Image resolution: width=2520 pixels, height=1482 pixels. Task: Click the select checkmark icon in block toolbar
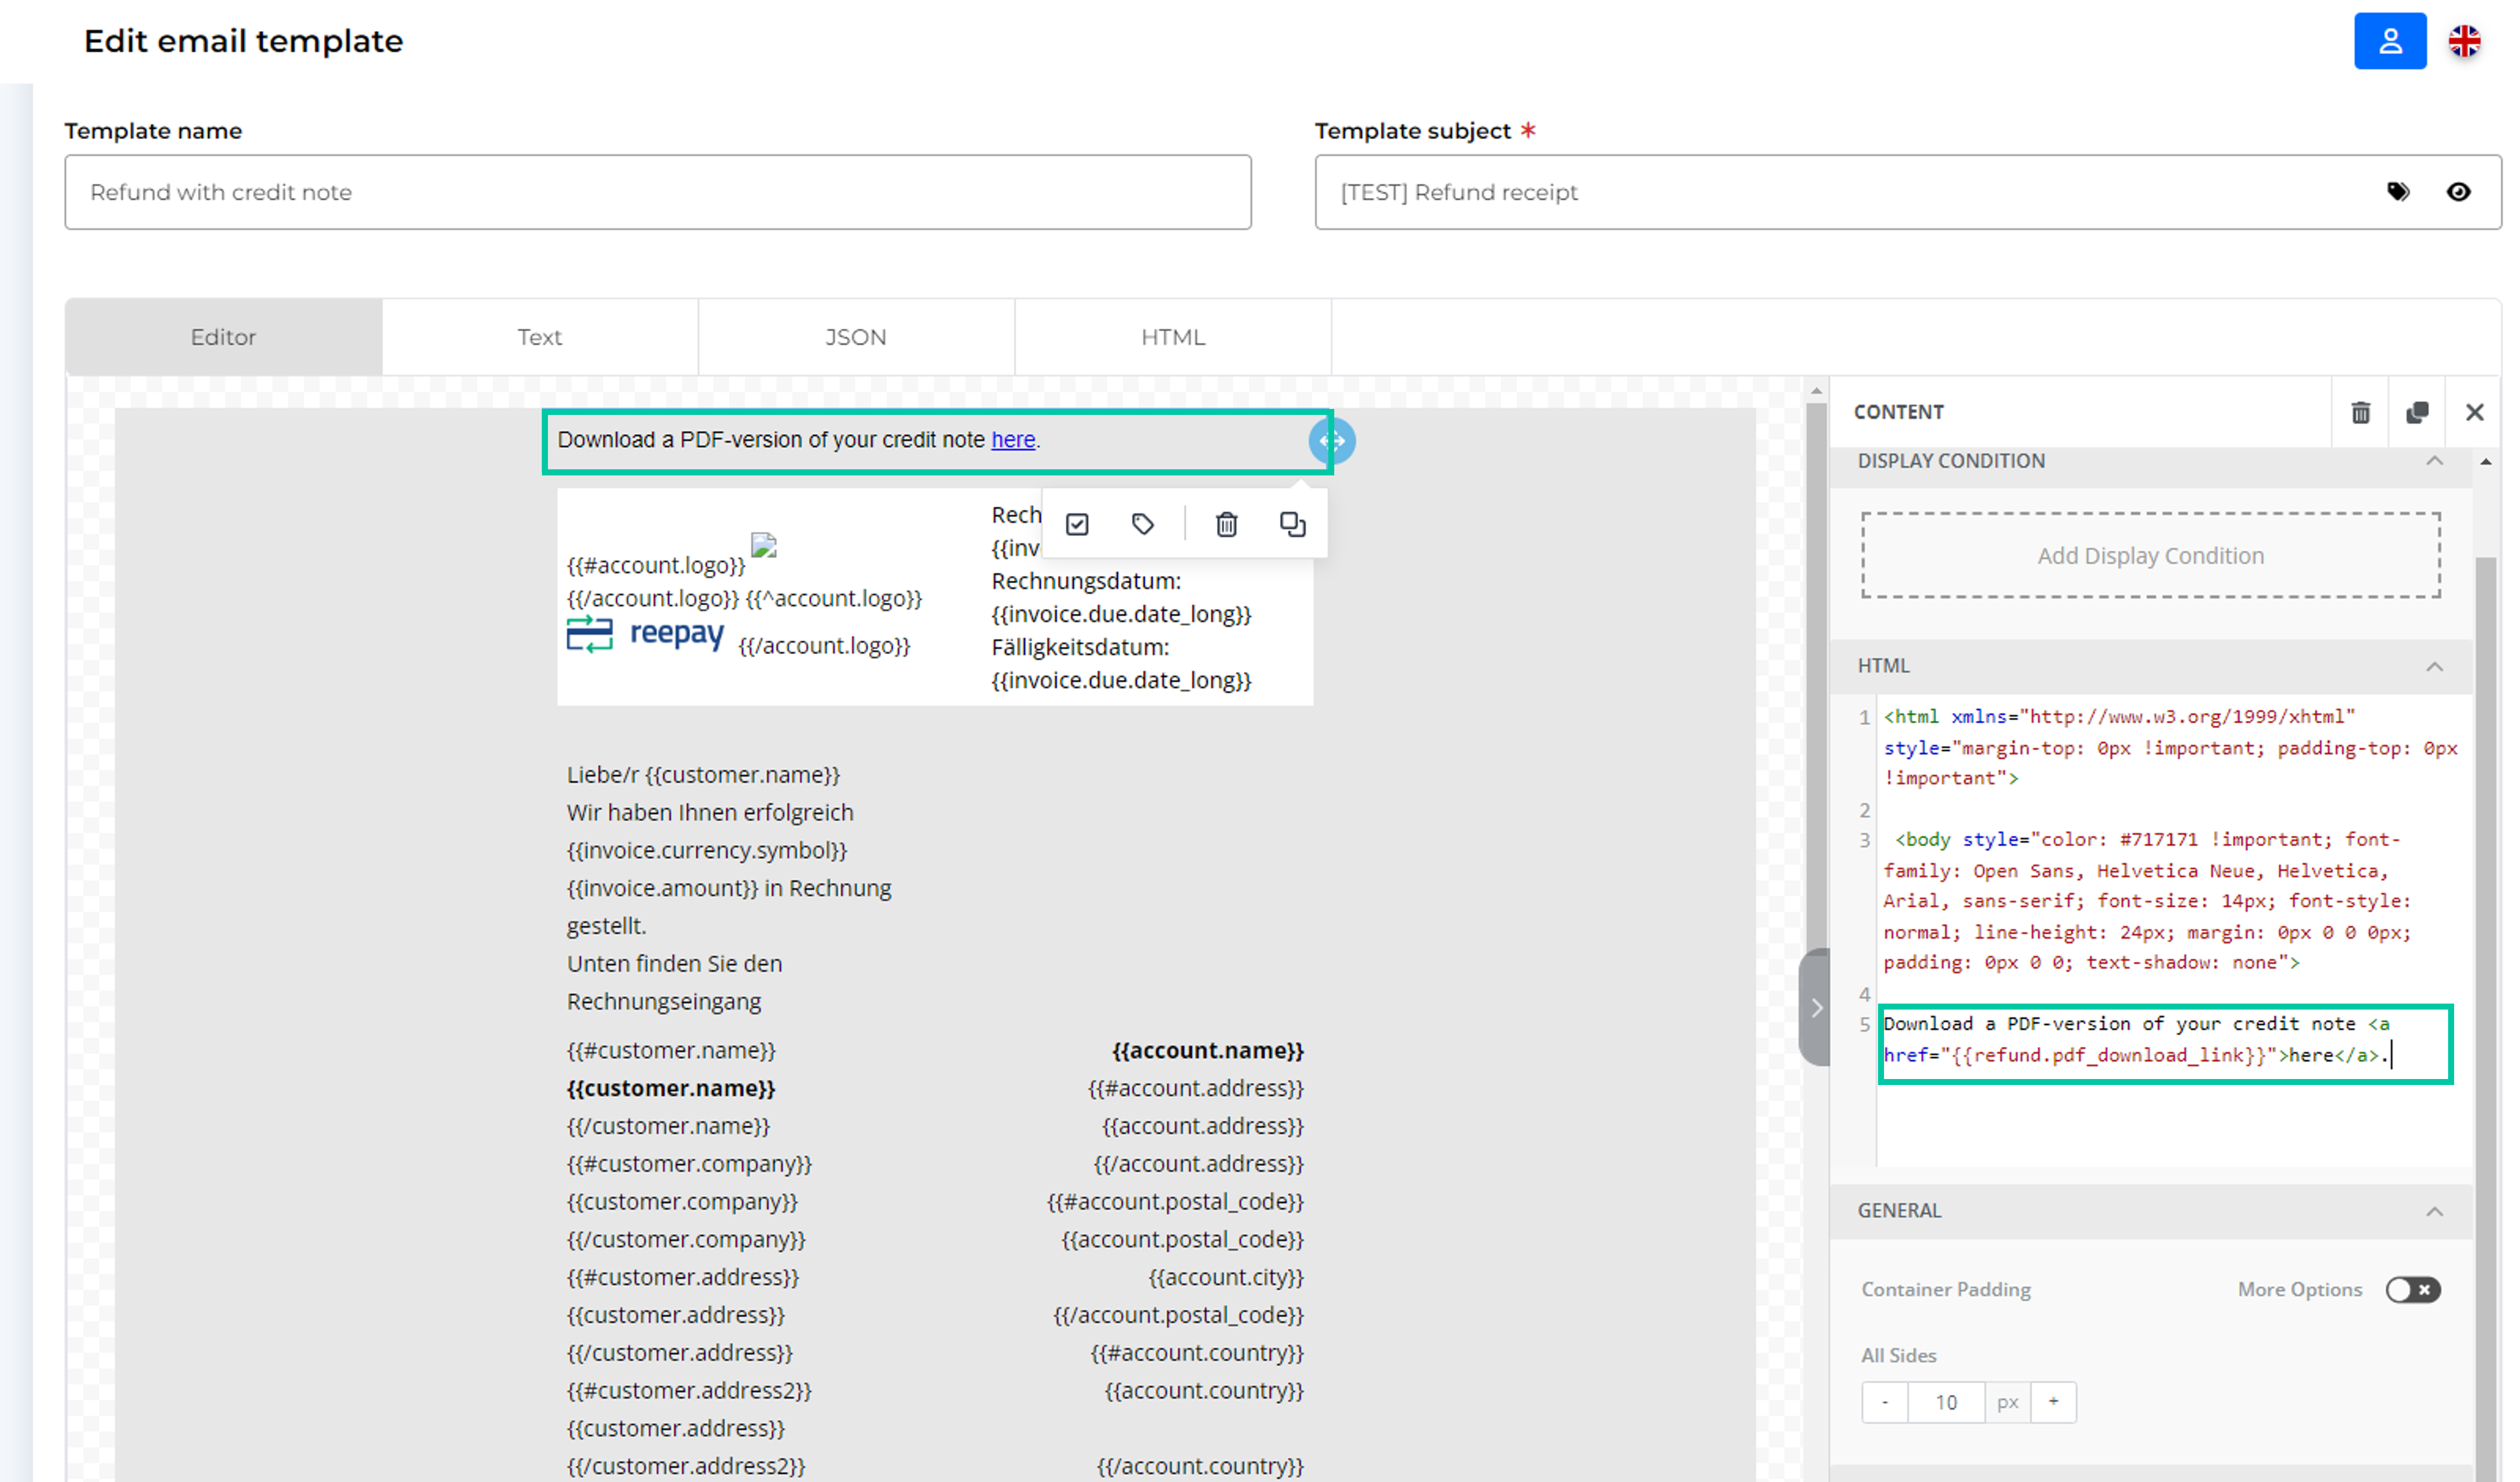coord(1077,524)
